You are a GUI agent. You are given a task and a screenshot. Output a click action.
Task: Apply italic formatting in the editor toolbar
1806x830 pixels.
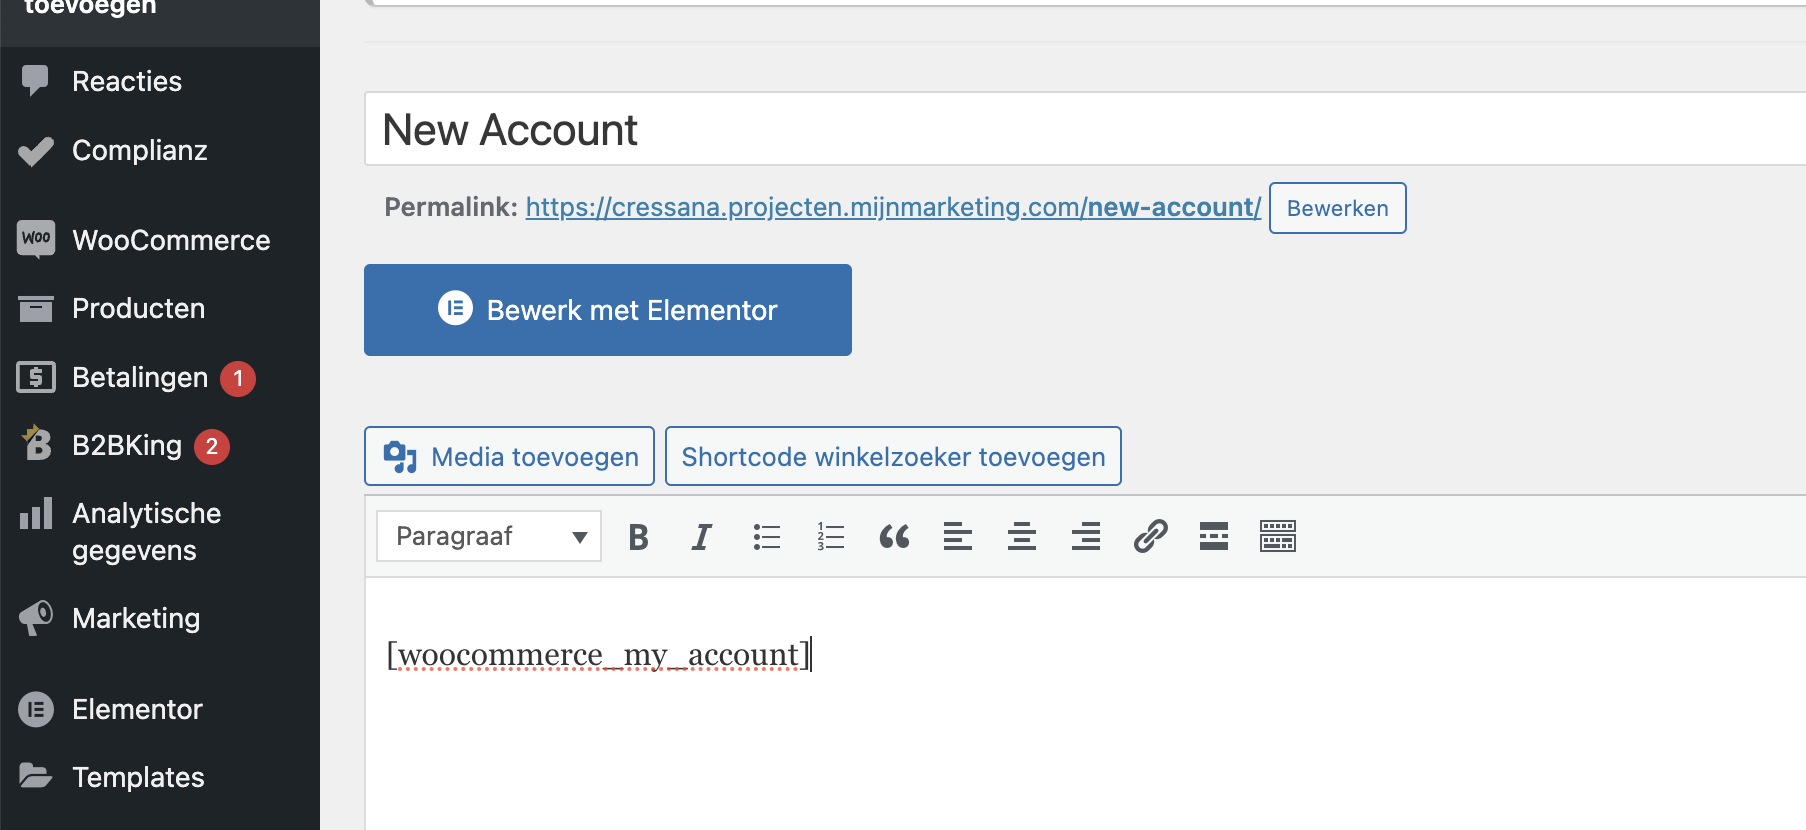tap(702, 537)
